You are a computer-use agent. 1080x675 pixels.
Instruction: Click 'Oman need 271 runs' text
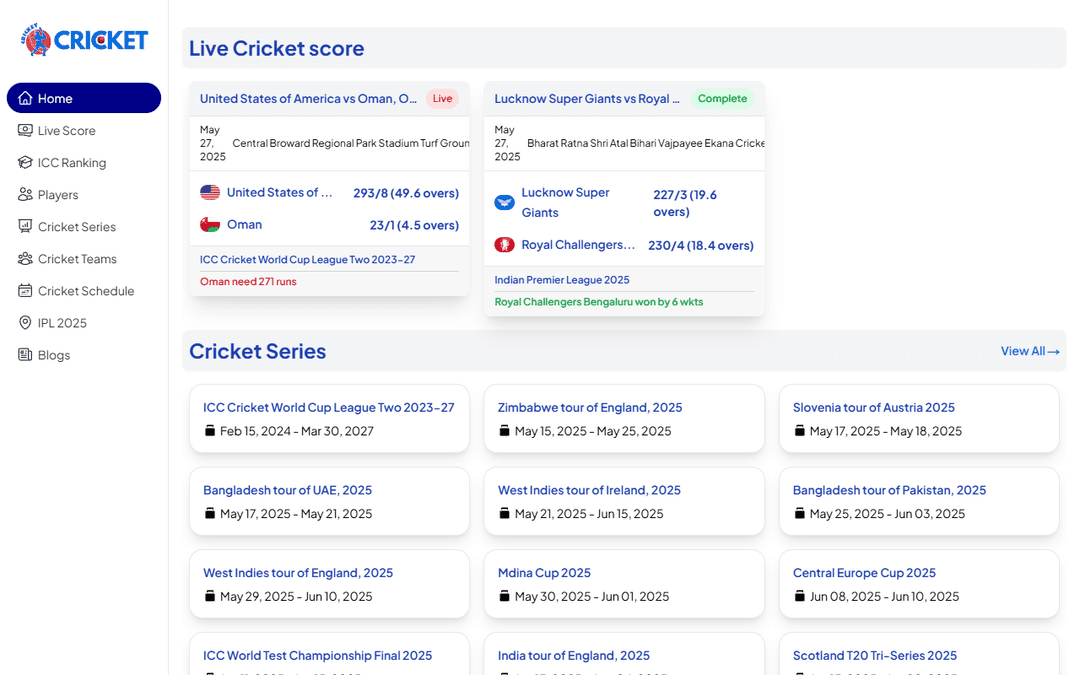point(248,281)
